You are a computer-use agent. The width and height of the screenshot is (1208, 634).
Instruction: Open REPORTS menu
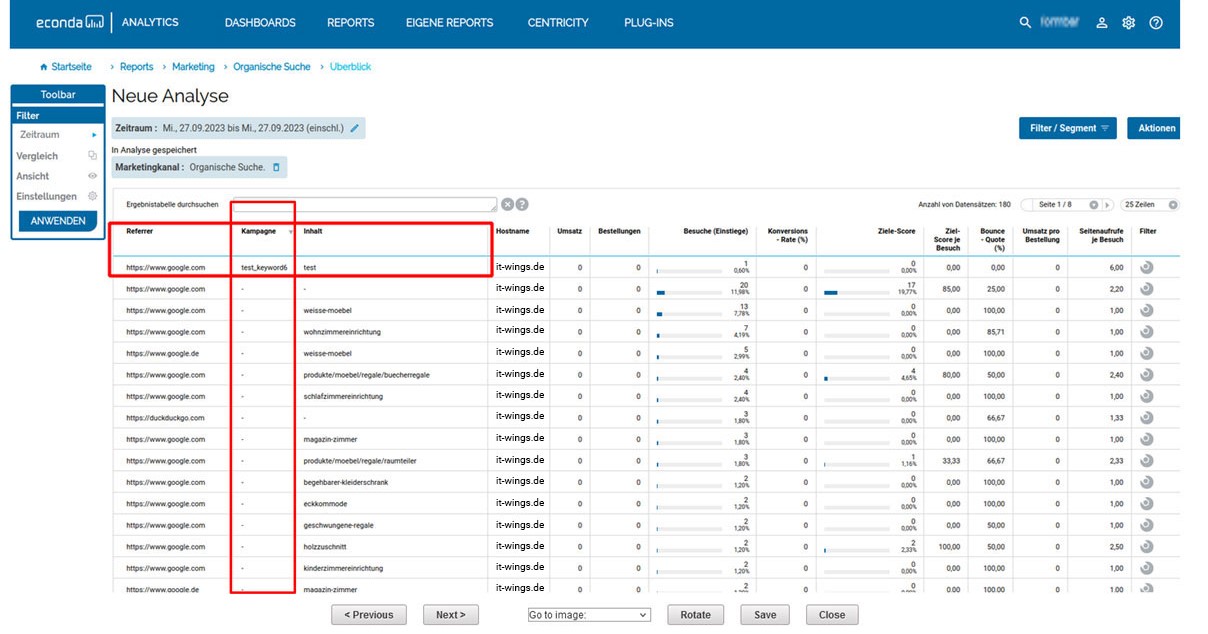[350, 22]
